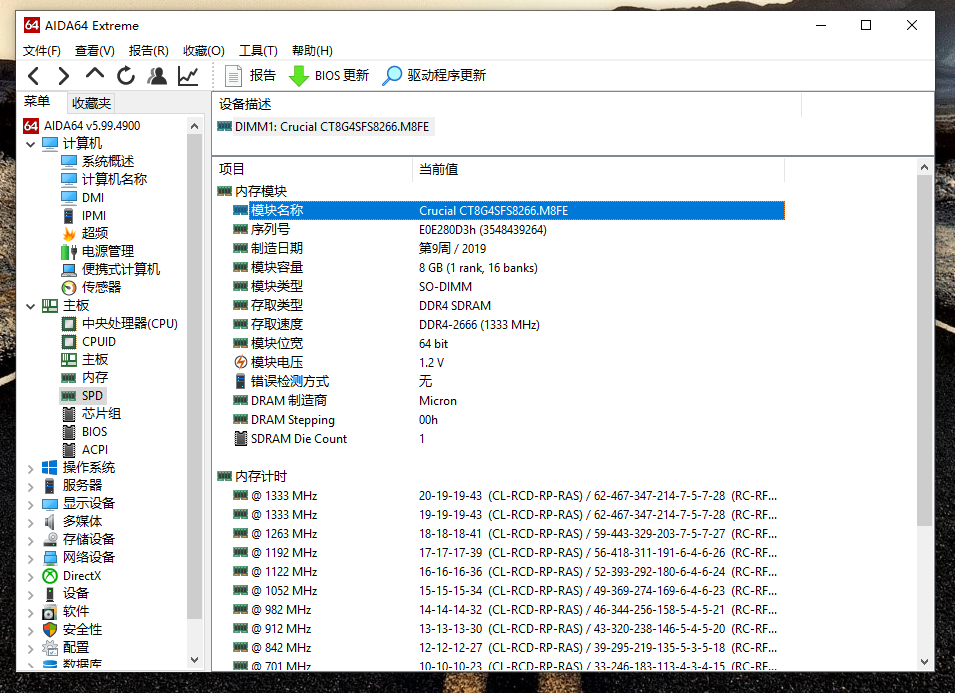
Task: Select DMI icon in tree
Action: (x=69, y=197)
